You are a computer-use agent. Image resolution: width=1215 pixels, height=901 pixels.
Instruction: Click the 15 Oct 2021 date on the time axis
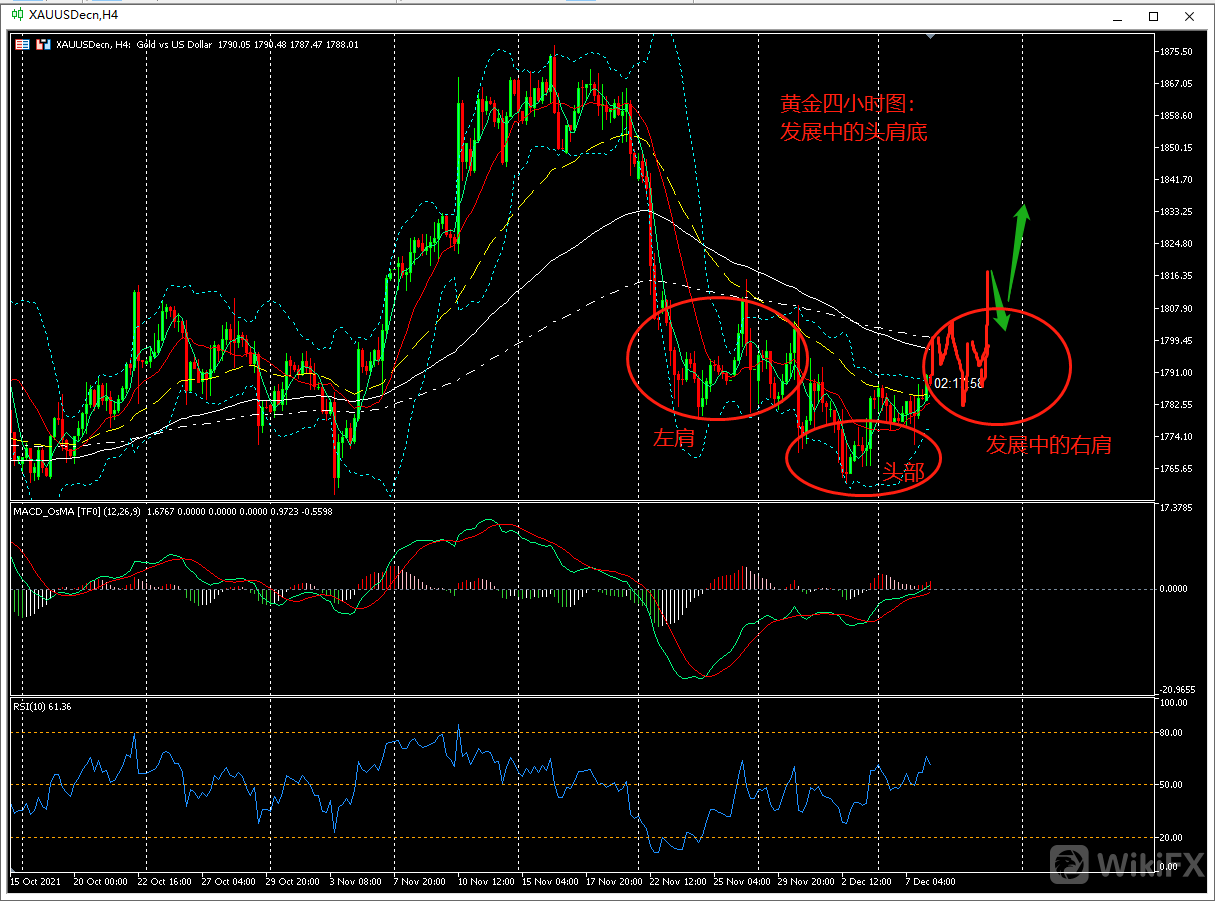coord(35,882)
